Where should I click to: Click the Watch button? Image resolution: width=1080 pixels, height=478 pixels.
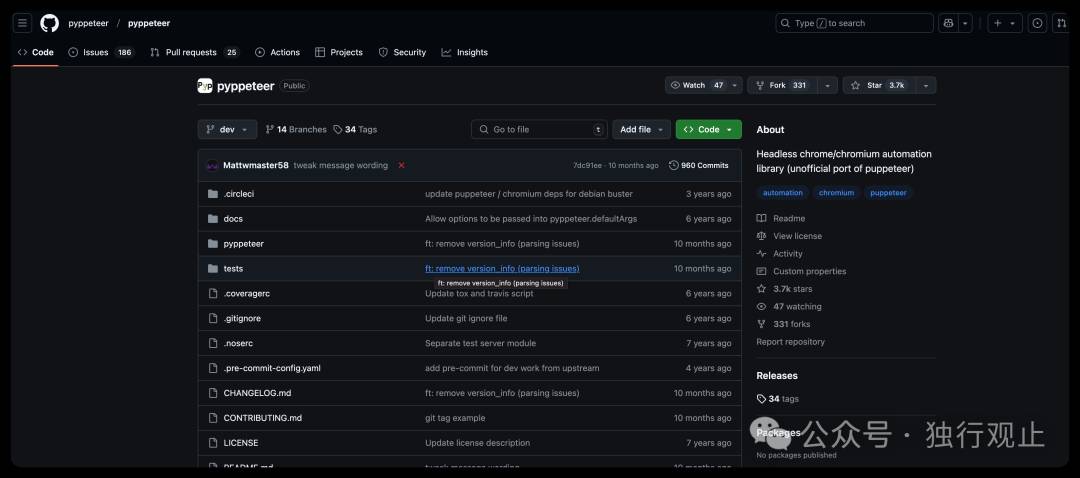[x=696, y=85]
